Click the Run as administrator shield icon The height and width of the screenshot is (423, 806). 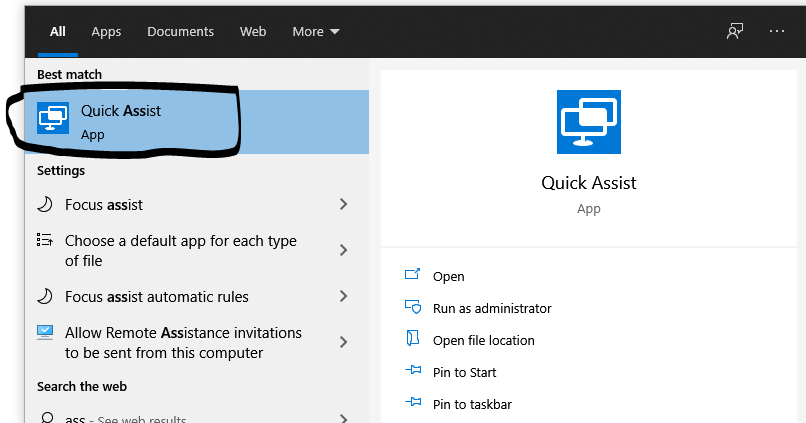[x=413, y=307]
